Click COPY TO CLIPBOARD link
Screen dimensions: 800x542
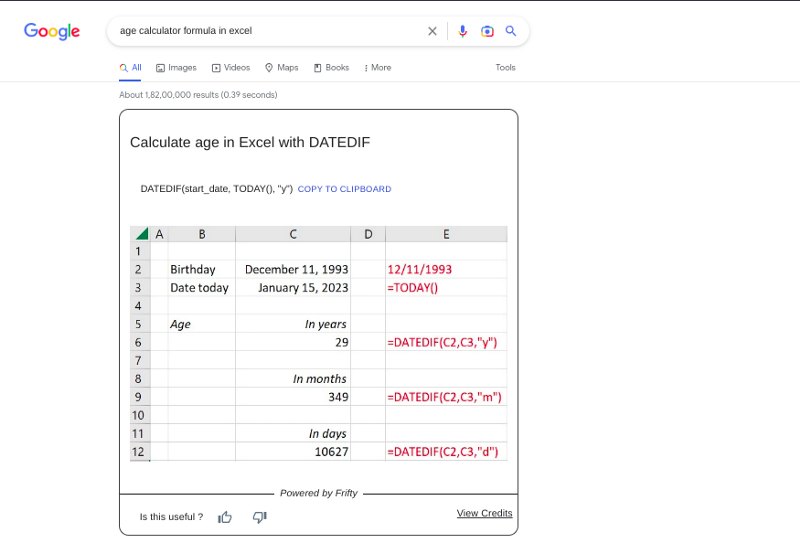point(344,189)
